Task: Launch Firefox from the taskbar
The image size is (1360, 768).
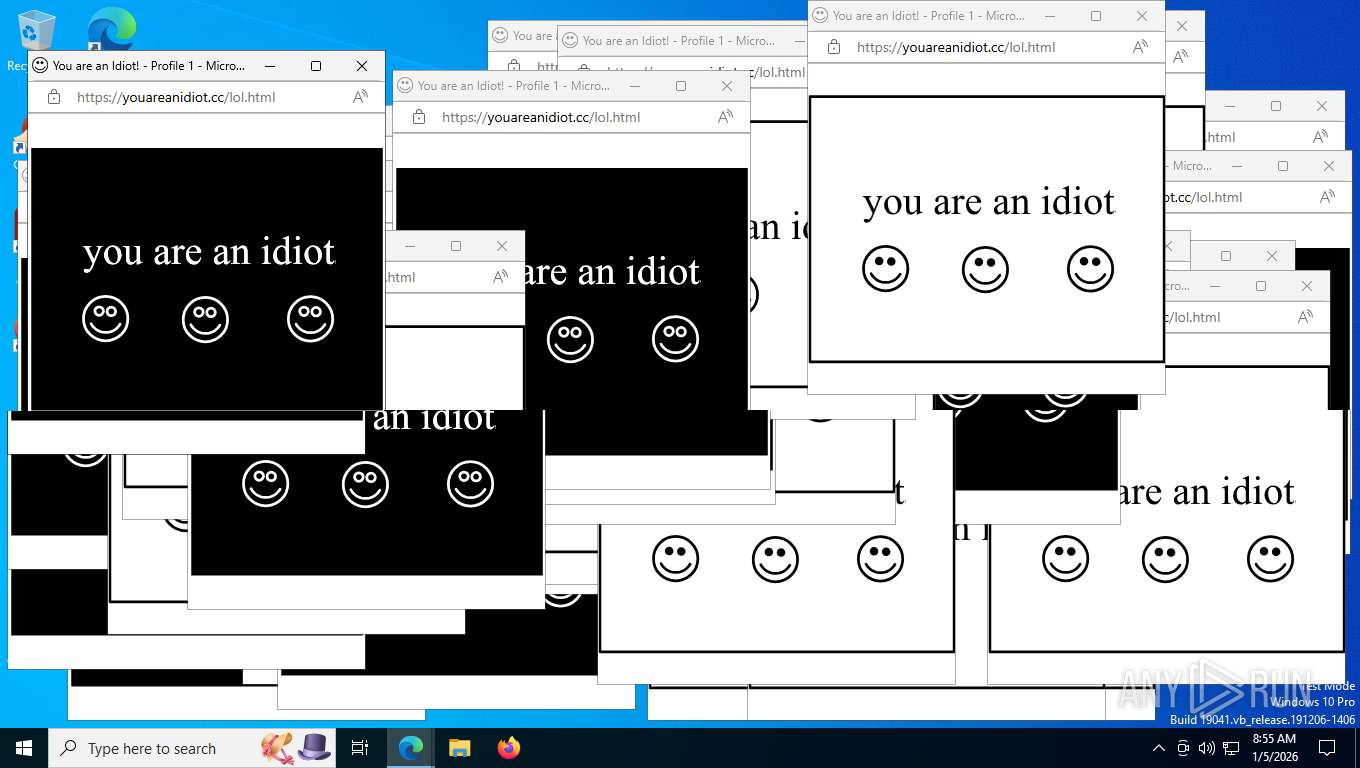Action: (x=509, y=748)
